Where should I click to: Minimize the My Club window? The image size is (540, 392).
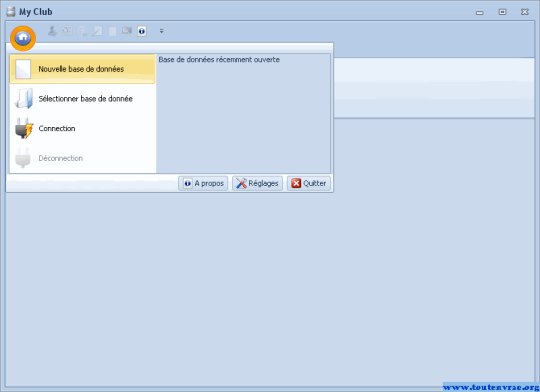(x=480, y=12)
